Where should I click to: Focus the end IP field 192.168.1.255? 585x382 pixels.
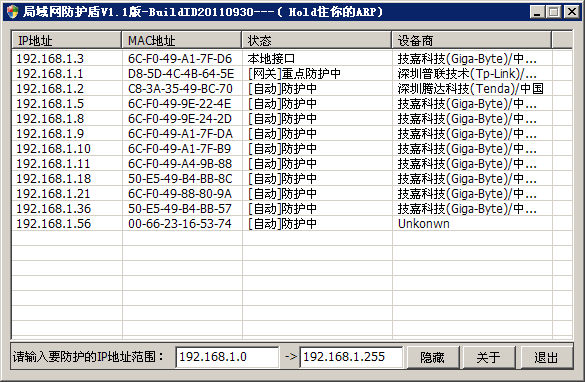[x=351, y=357]
